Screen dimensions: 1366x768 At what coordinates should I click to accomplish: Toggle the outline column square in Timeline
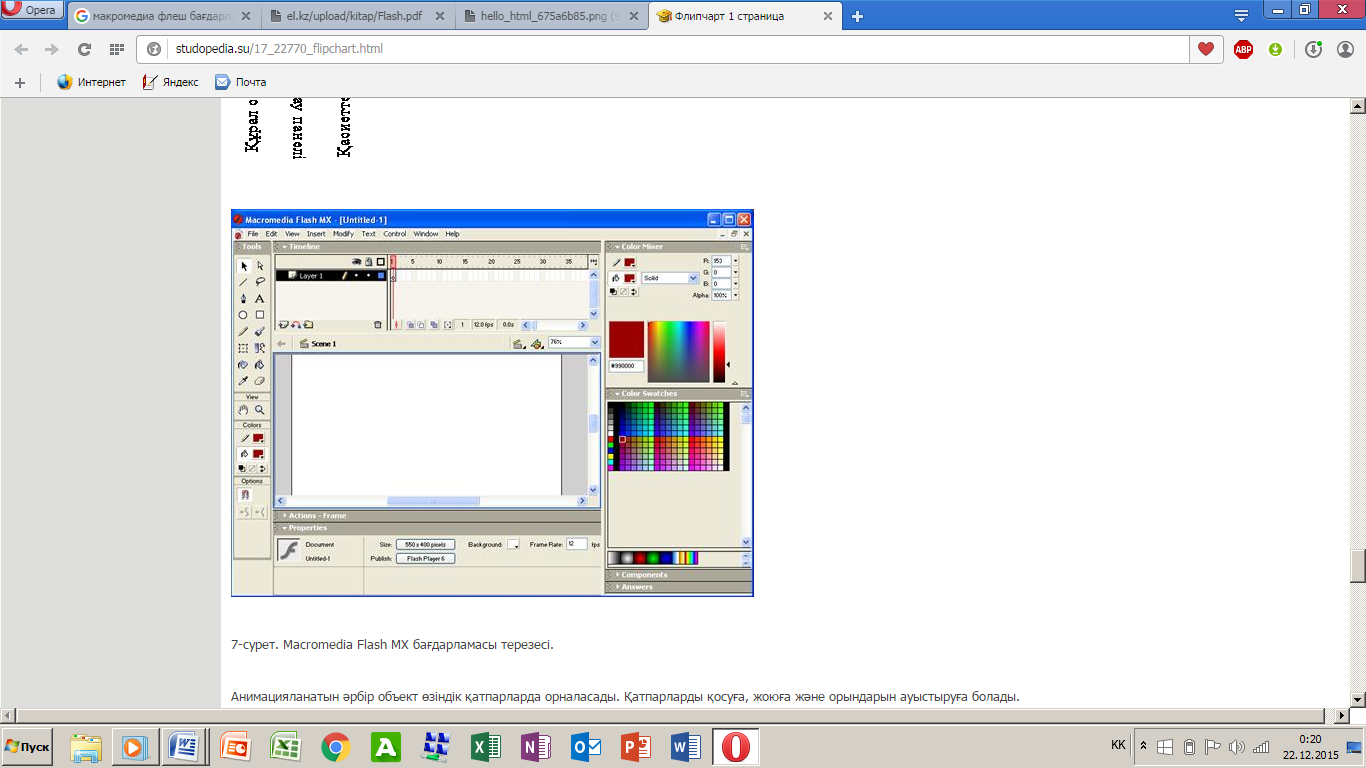tap(381, 262)
